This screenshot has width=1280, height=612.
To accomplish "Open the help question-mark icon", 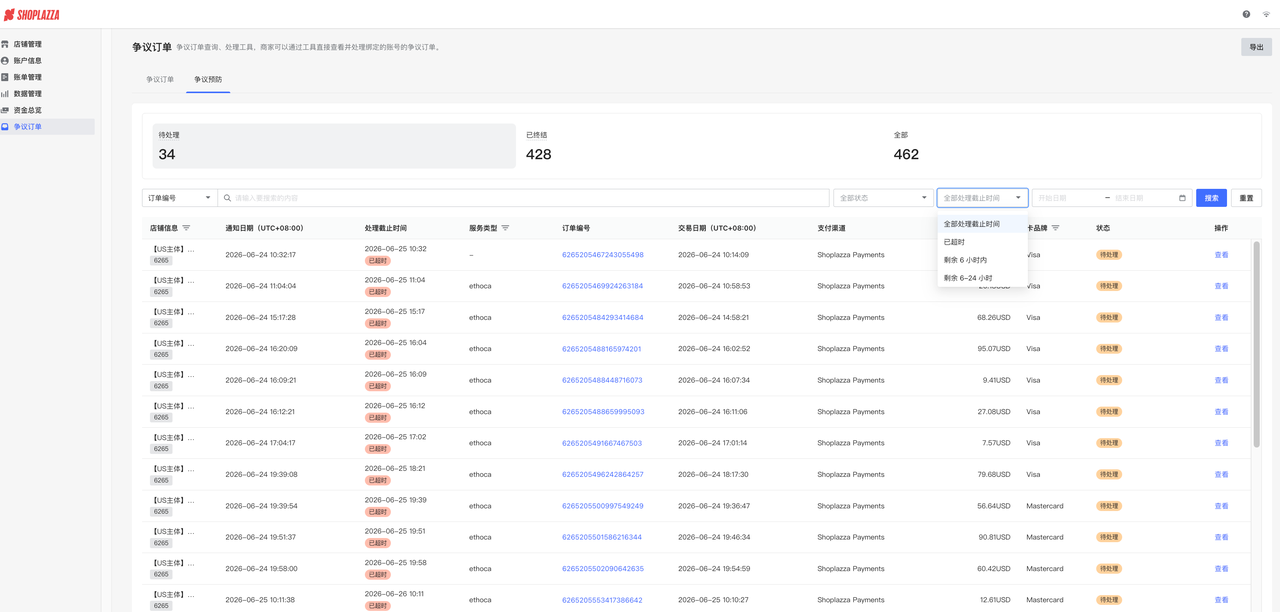I will click(x=1246, y=14).
